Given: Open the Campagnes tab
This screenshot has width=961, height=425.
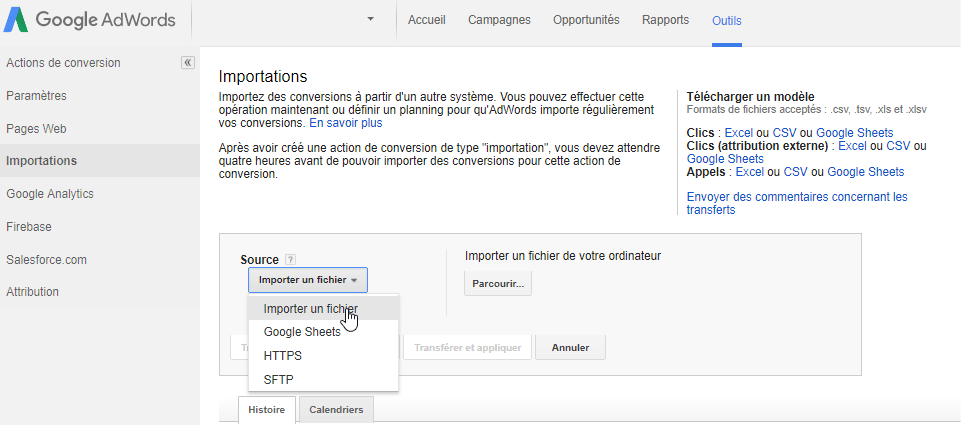Looking at the screenshot, I should pos(499,20).
